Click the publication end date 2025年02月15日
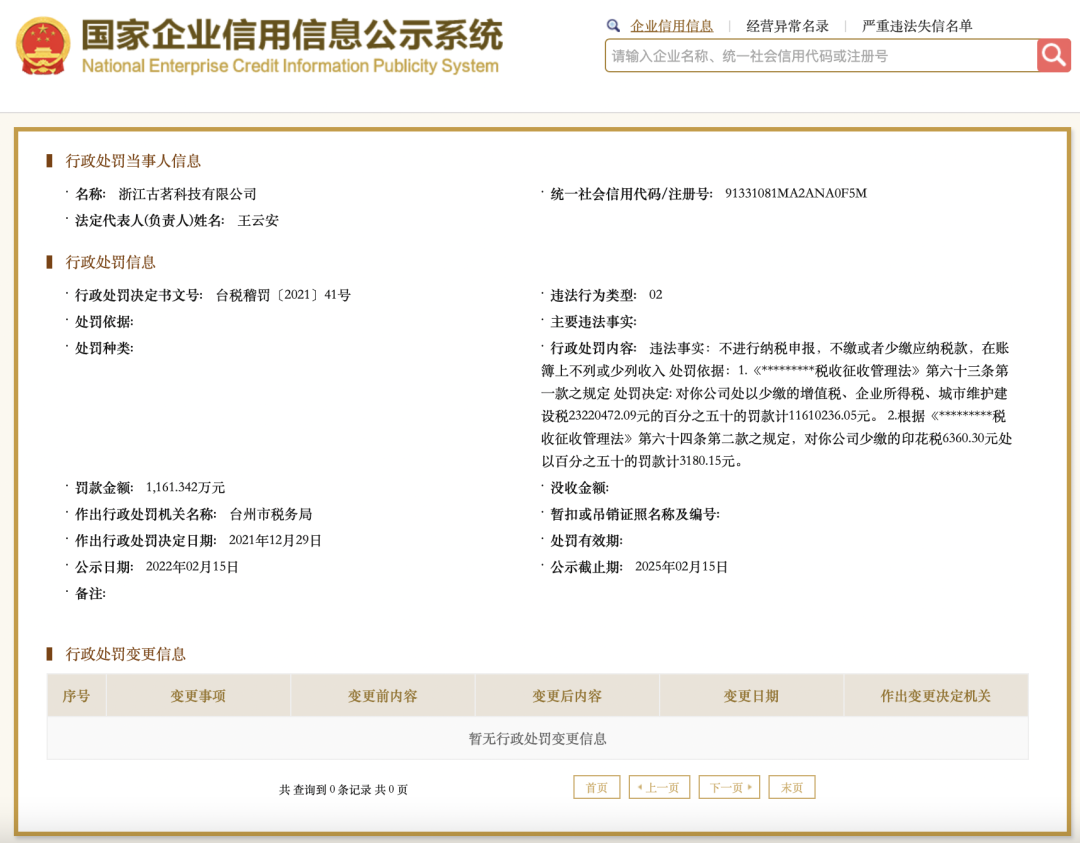 click(x=681, y=567)
